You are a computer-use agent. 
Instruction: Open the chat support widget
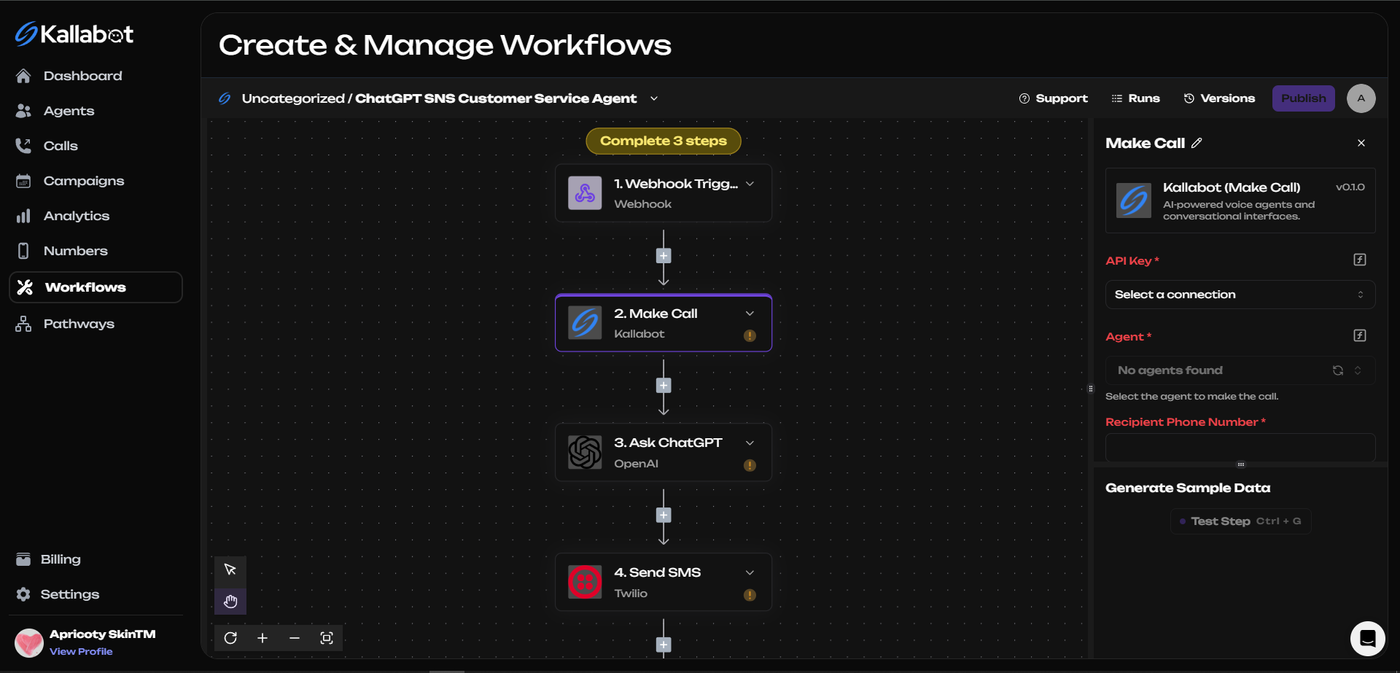coord(1367,638)
